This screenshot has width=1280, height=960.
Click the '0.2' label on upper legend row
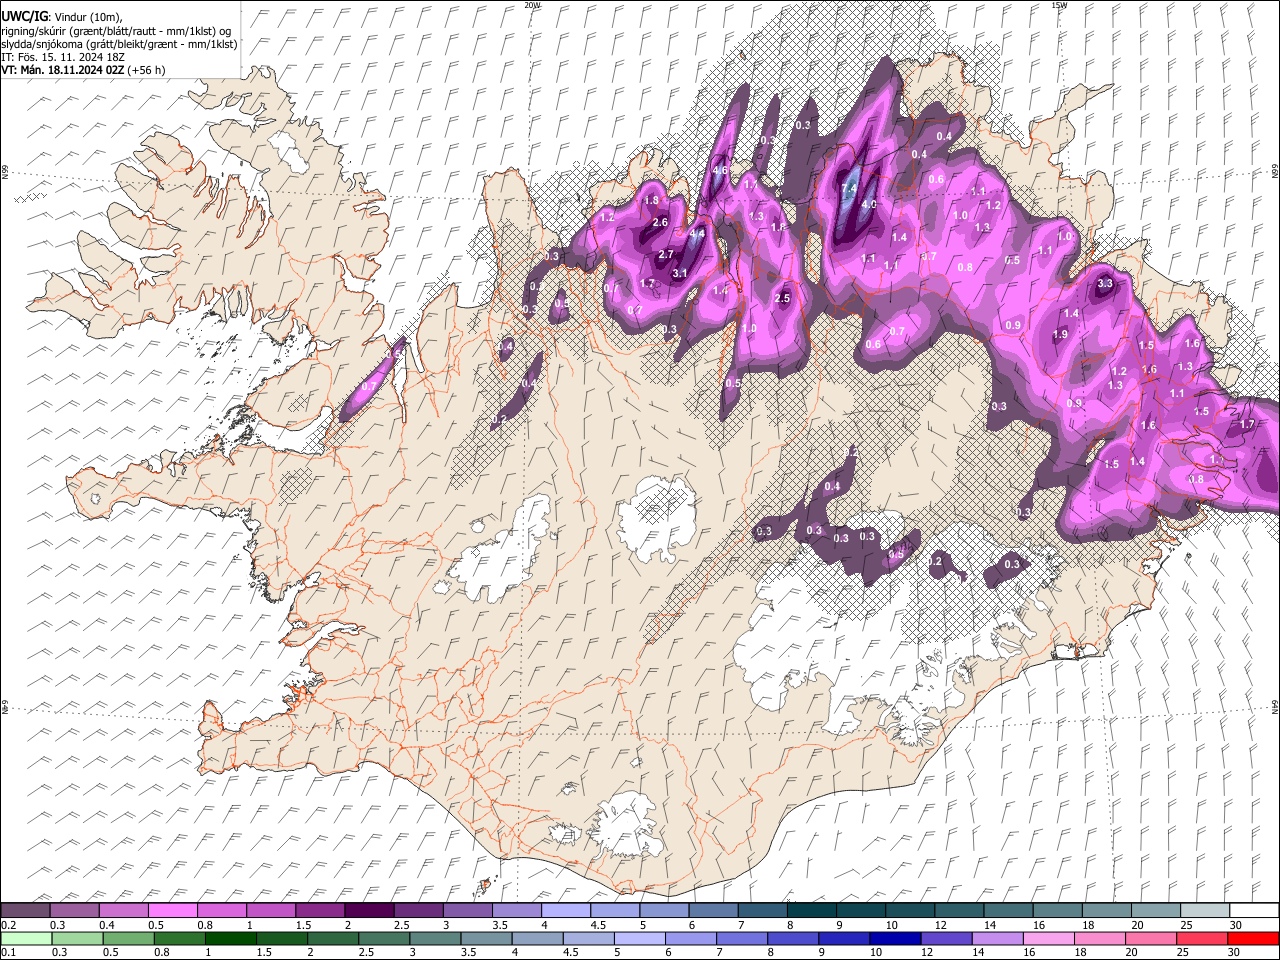tap(9, 925)
